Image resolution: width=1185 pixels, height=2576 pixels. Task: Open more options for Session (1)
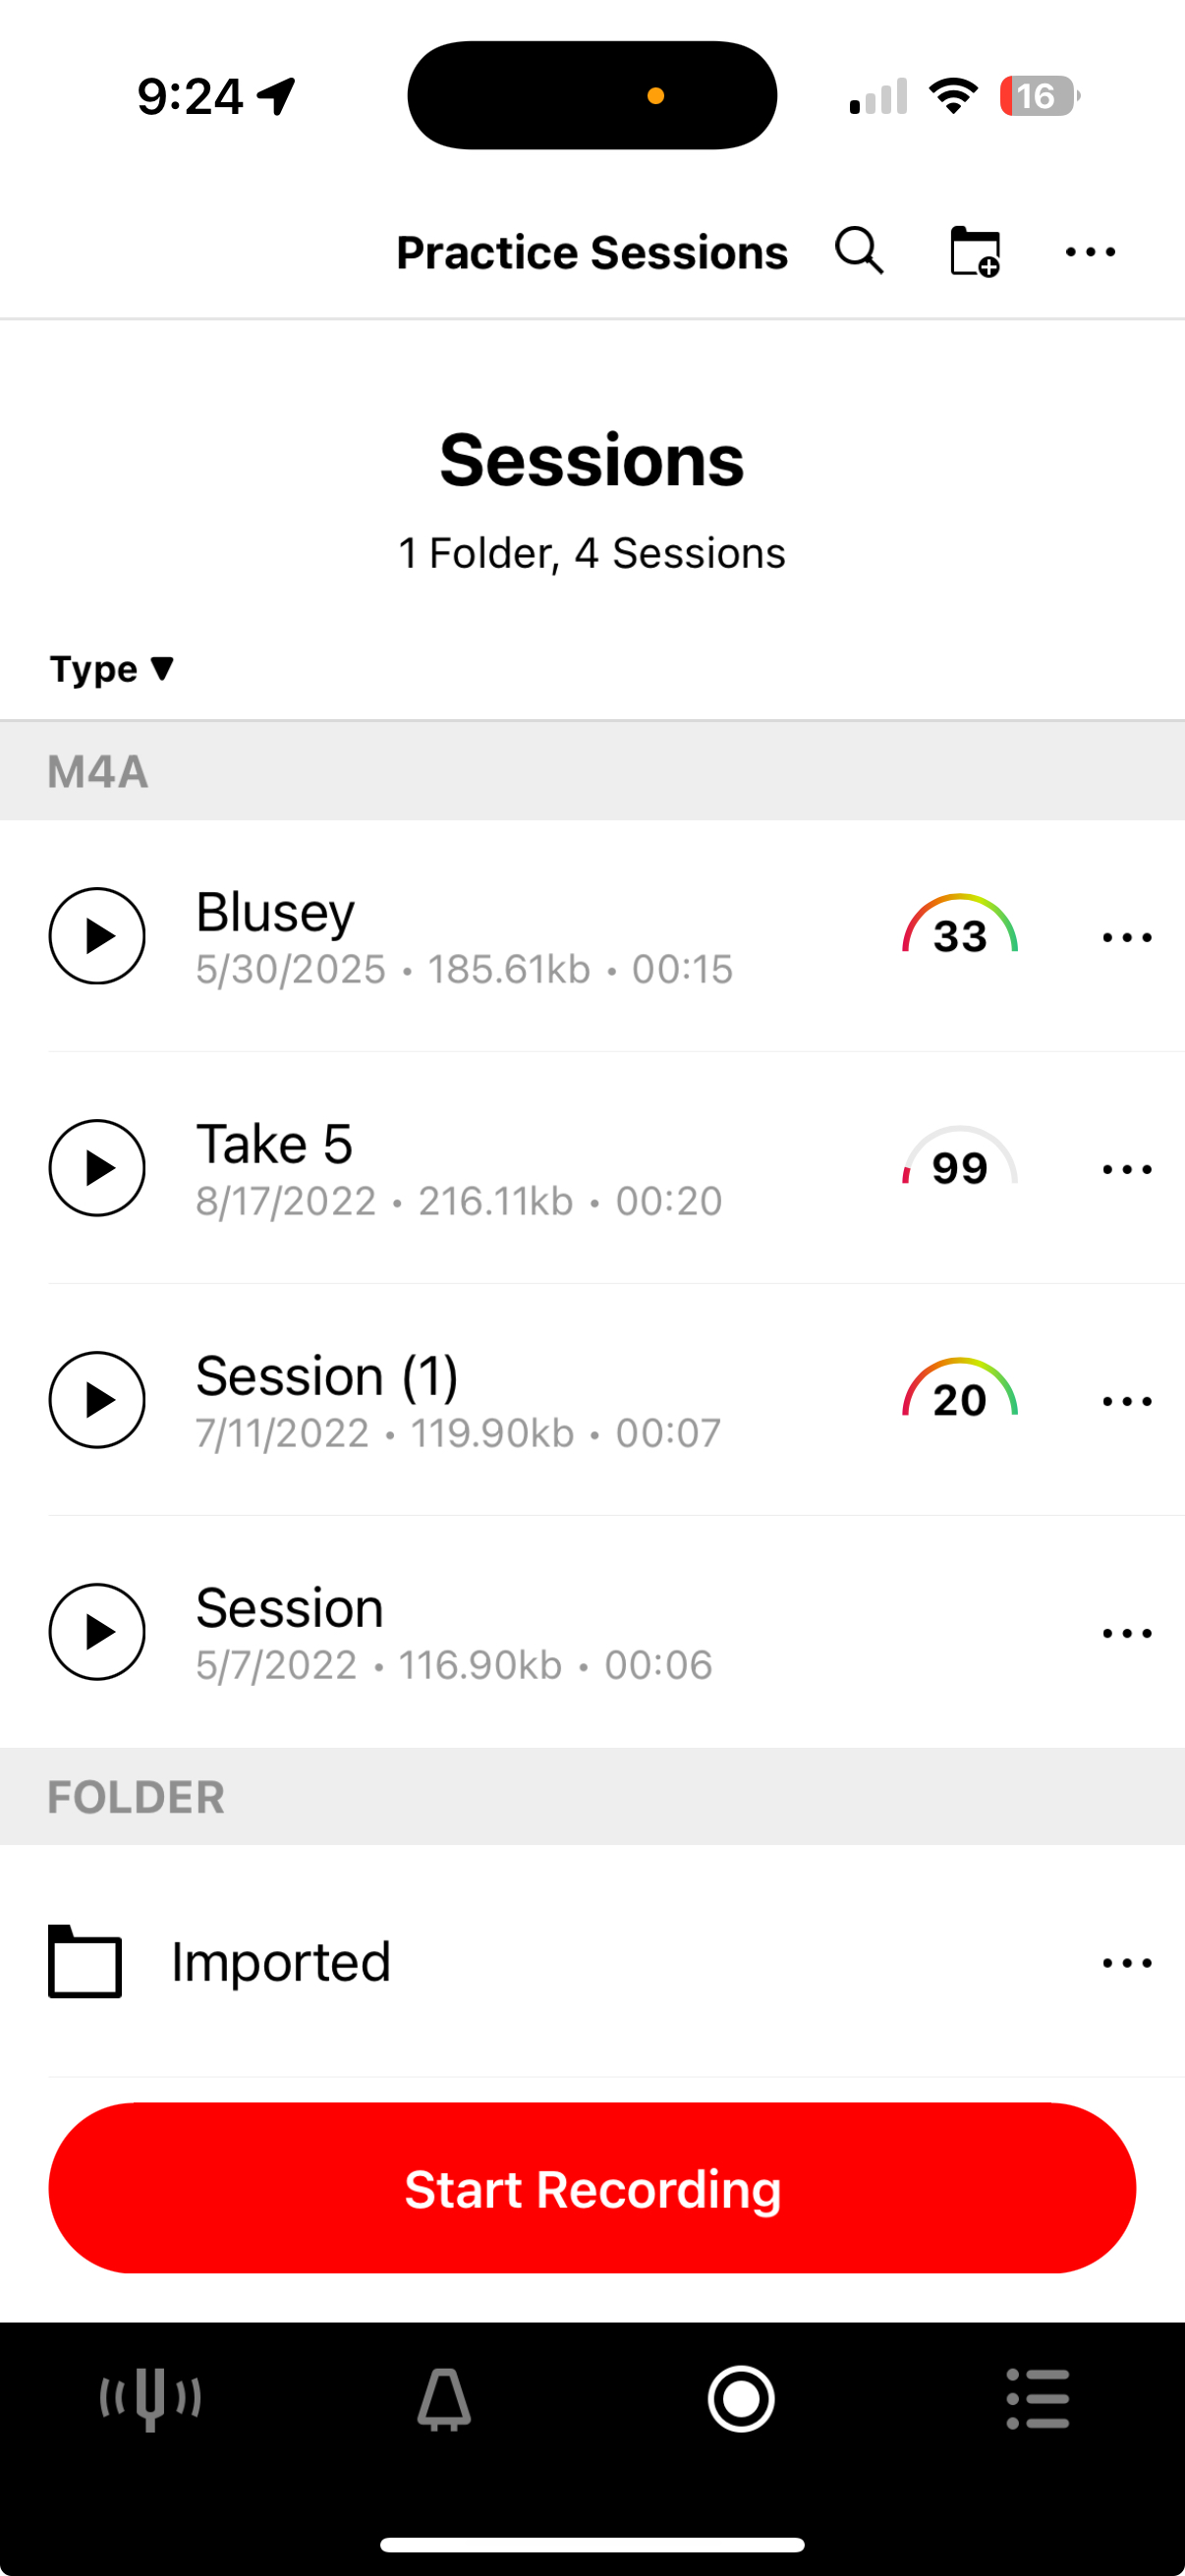(1127, 1401)
